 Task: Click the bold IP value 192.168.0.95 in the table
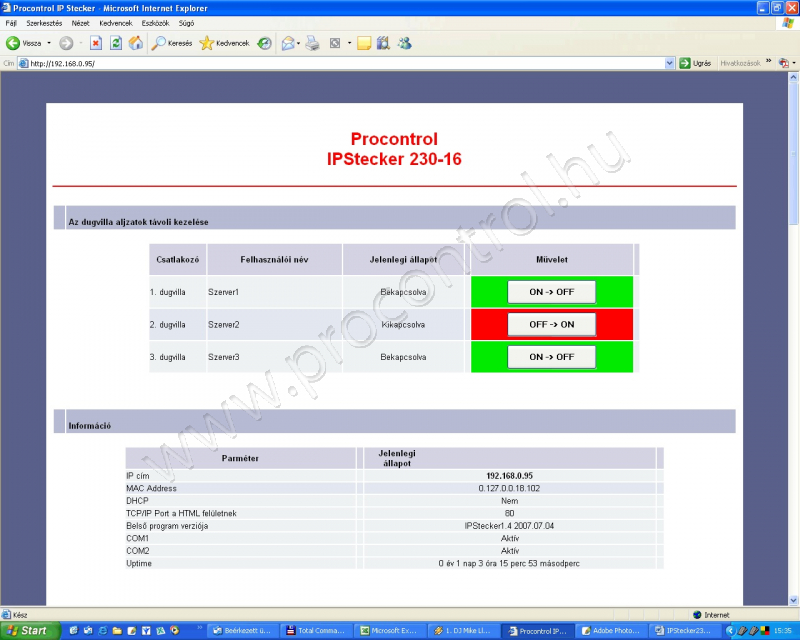point(510,476)
